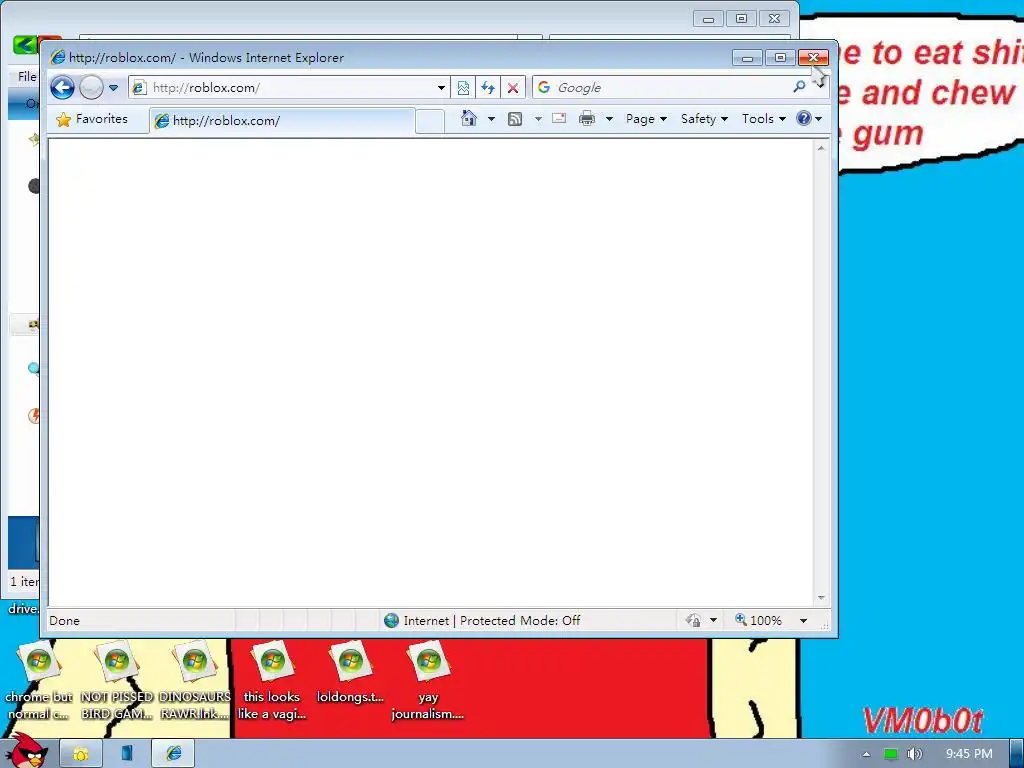Open the NOT PISSED BIRD GAM desktop icon
This screenshot has width=1024, height=768.
117,681
